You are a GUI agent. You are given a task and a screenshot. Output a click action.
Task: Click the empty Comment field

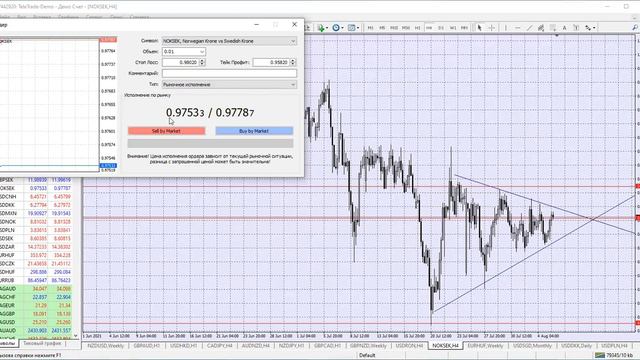point(229,73)
